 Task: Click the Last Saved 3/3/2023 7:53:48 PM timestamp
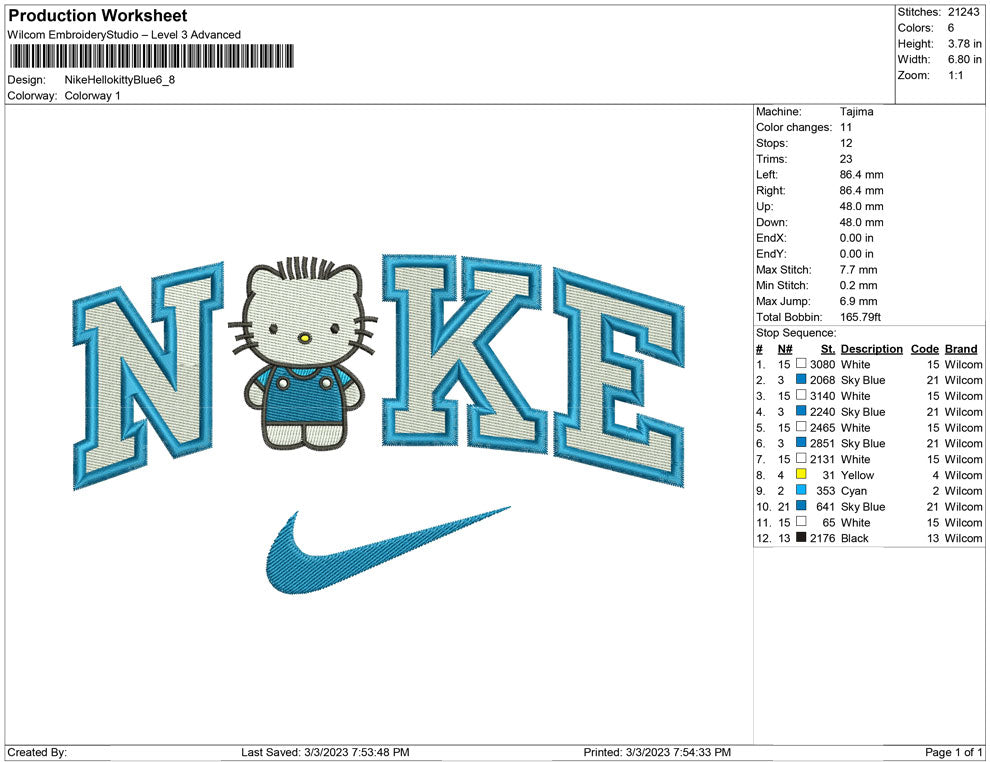pyautogui.click(x=325, y=752)
